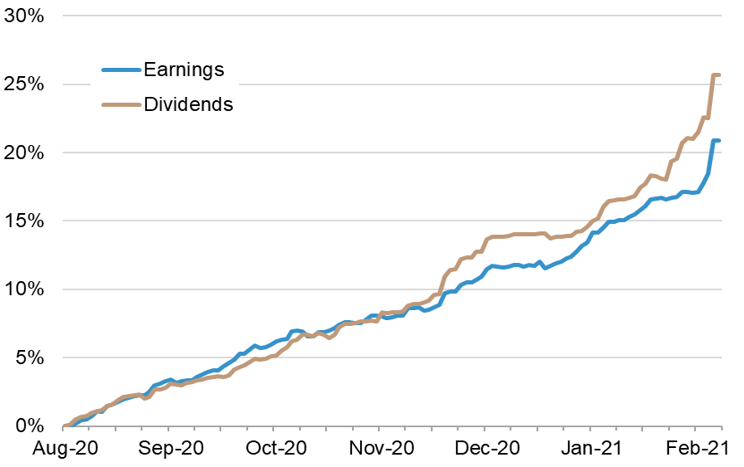
Task: Click the Oct-20 x-axis label
Action: 276,448
